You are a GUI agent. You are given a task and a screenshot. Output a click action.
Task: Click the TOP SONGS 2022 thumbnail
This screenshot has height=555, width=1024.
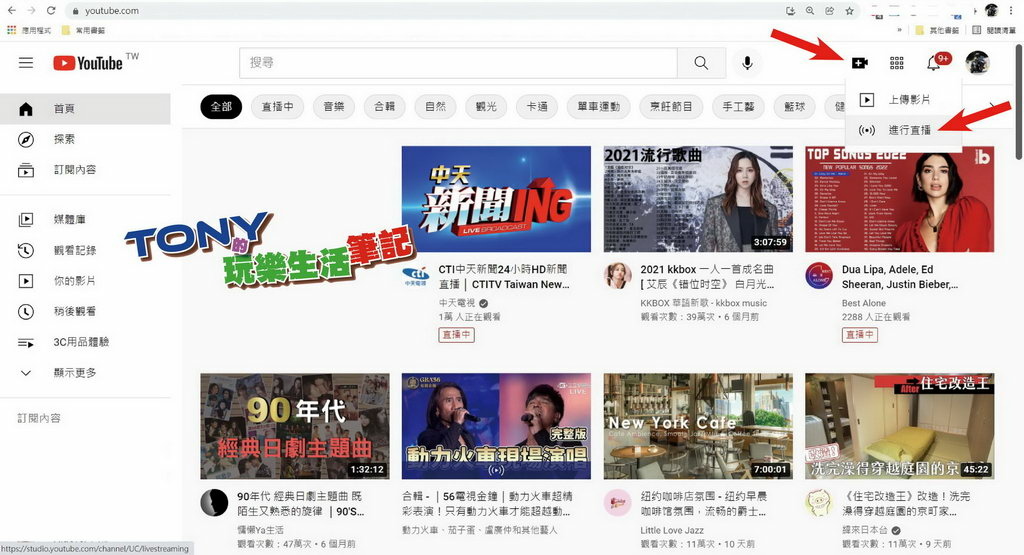coord(900,199)
